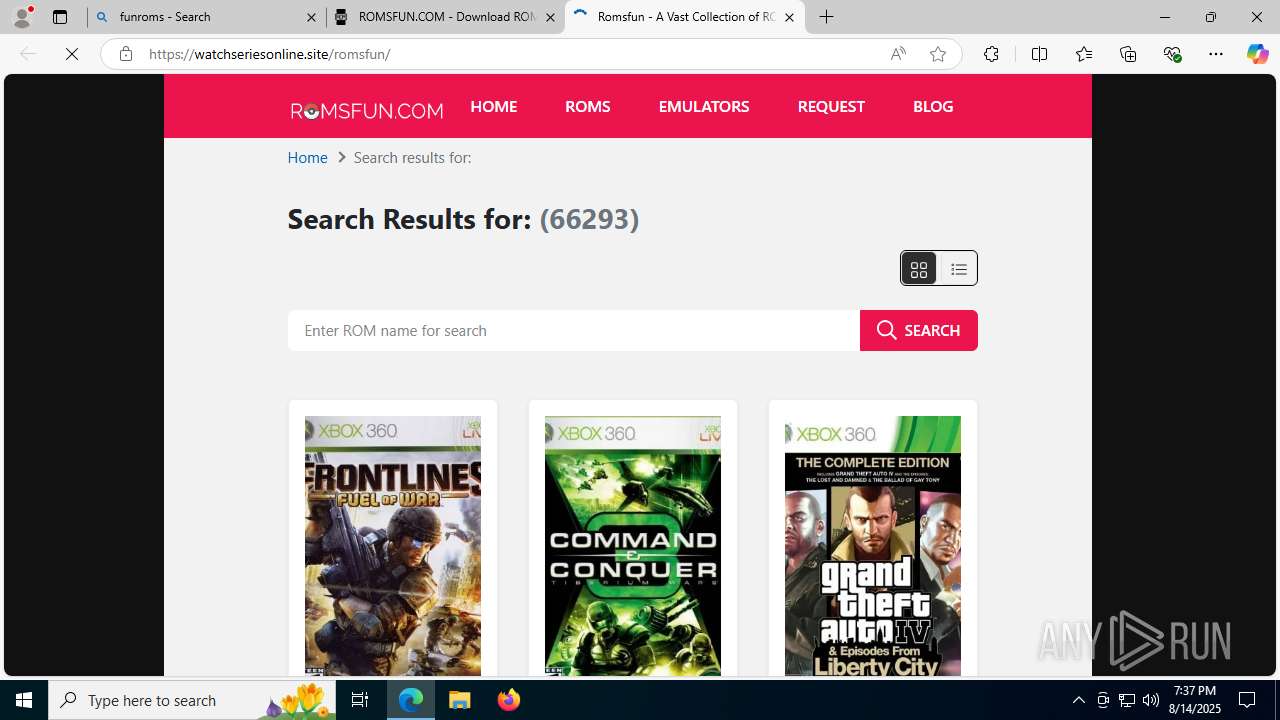This screenshot has width=1280, height=720.
Task: Open the taskbar clock 7:37 PM
Action: coord(1196,700)
